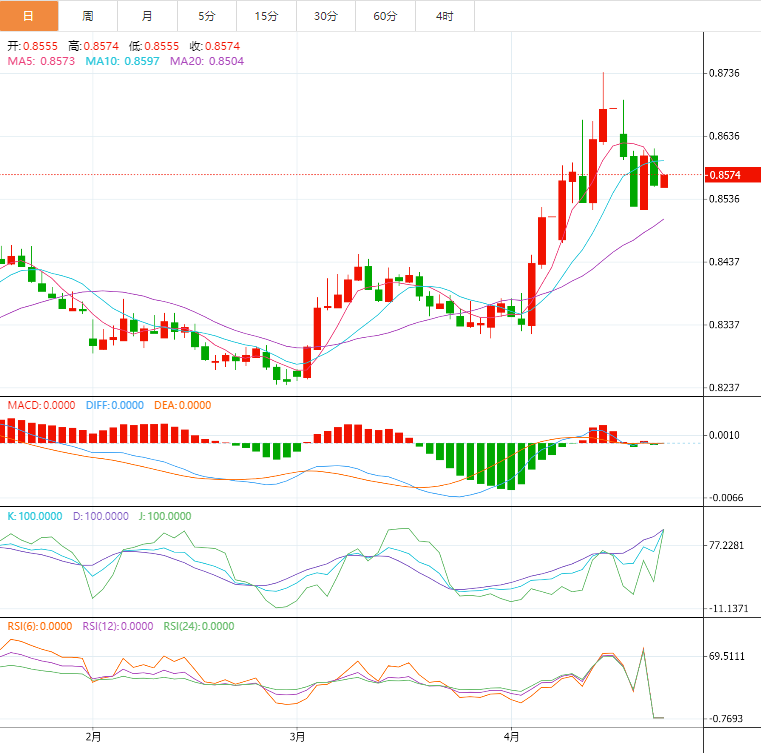Viewport: 761px width, 753px height.
Task: Click the MACD indicator label
Action: (41, 405)
